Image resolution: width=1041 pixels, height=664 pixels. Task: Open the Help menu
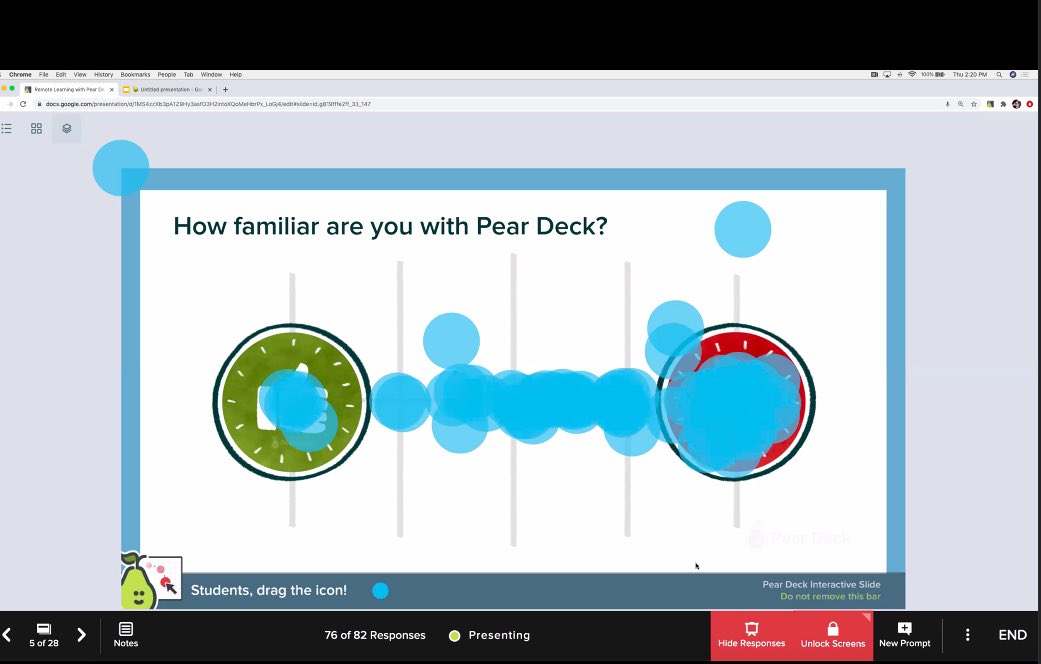pyautogui.click(x=236, y=74)
